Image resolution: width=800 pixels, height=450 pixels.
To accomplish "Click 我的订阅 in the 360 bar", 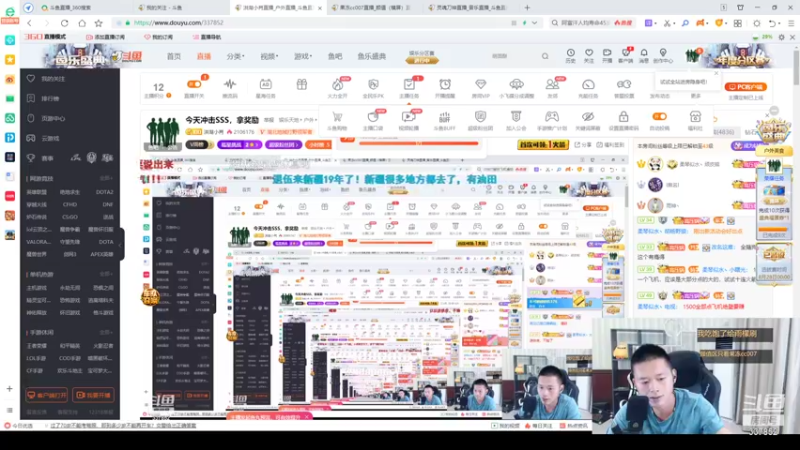I will (159, 37).
